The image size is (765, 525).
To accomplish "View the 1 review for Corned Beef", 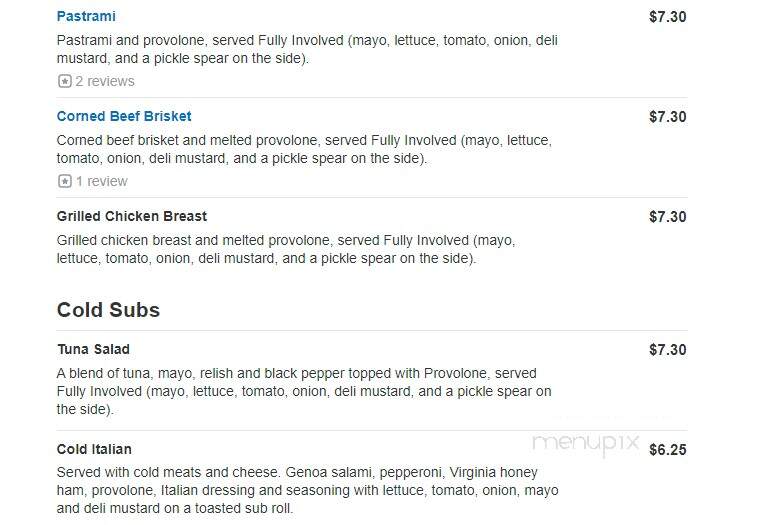I will 101,181.
